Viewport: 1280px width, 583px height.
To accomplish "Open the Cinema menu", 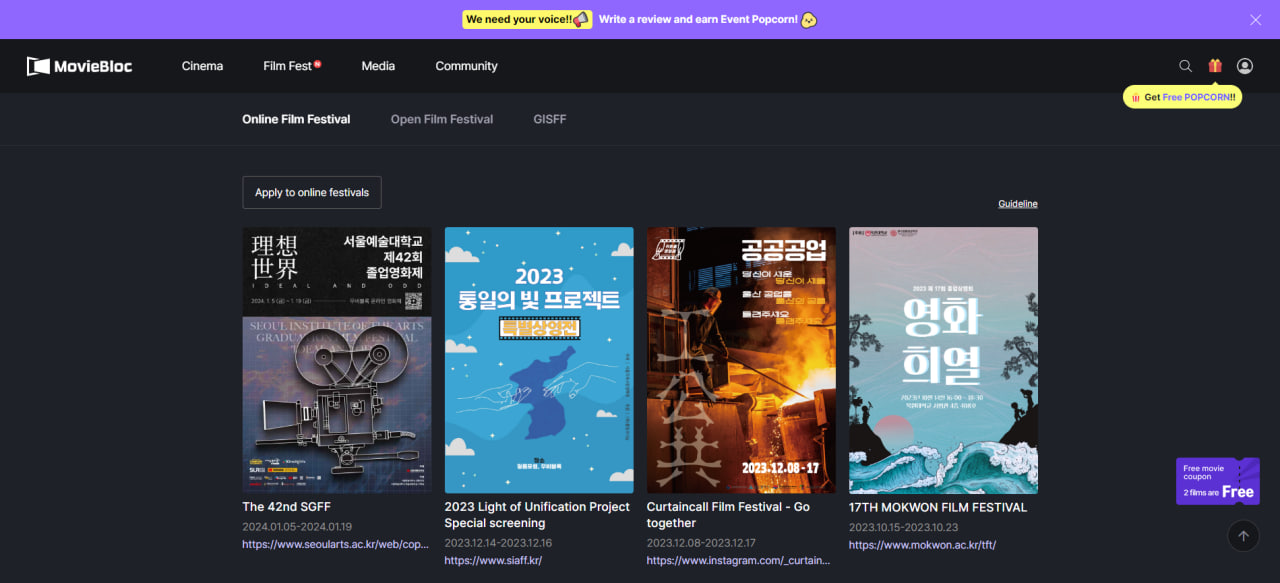I will point(202,66).
